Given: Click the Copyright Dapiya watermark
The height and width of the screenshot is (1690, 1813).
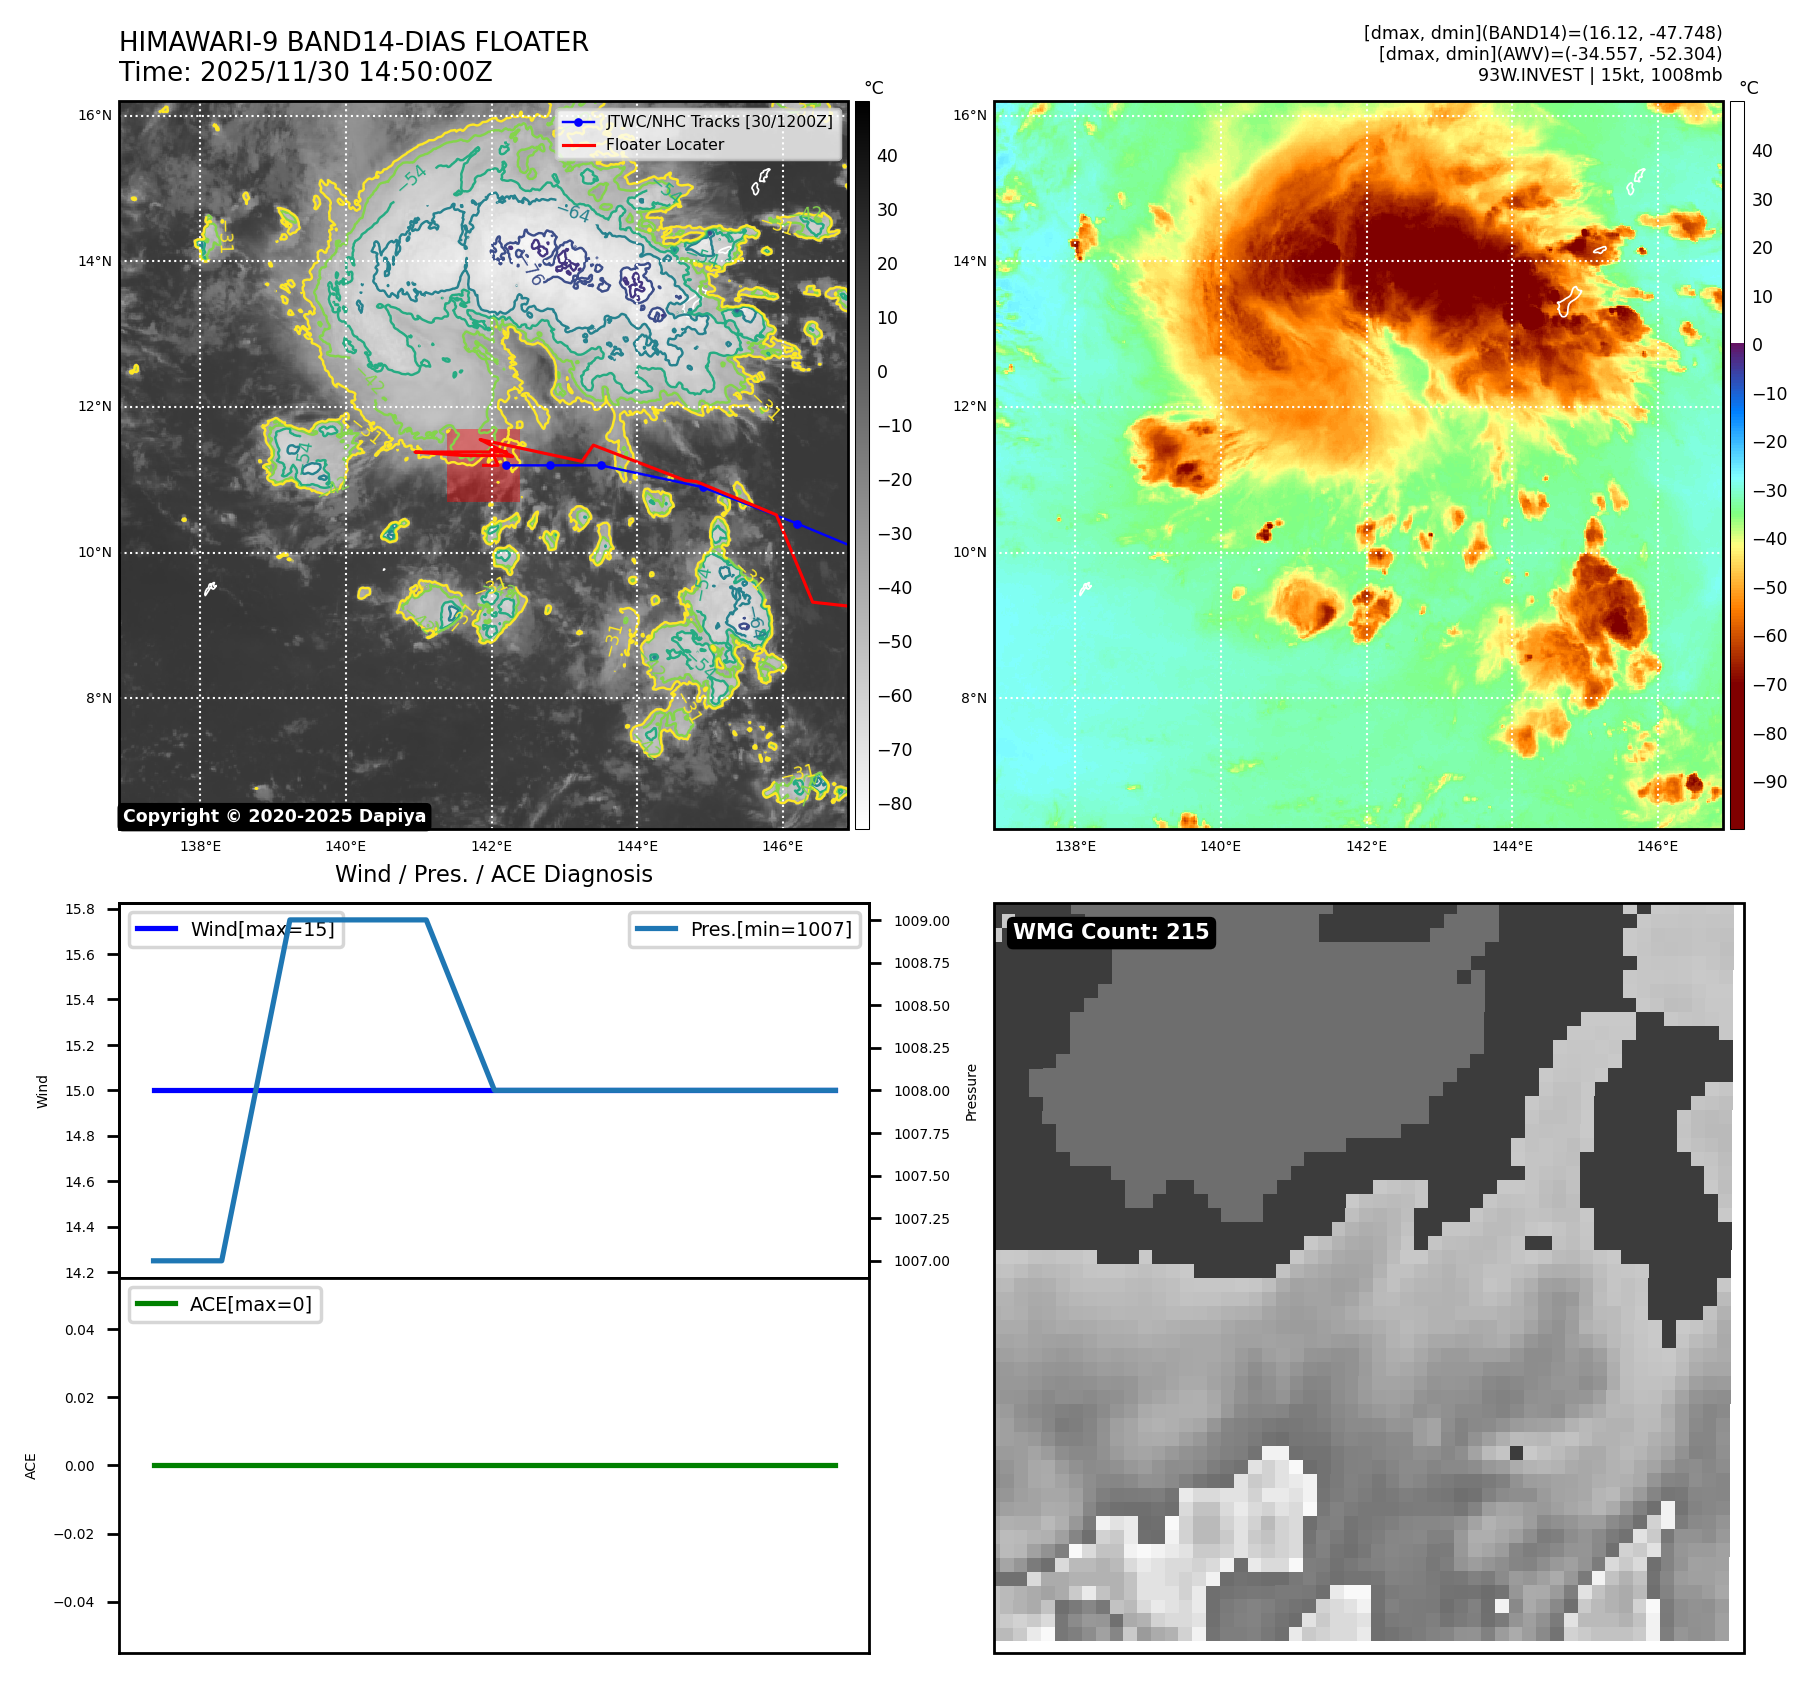Looking at the screenshot, I should point(274,816).
